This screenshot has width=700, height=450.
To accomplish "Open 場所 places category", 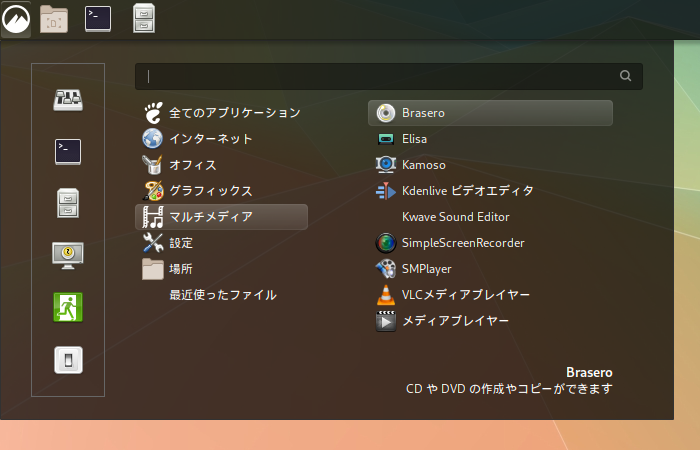I will point(221,269).
